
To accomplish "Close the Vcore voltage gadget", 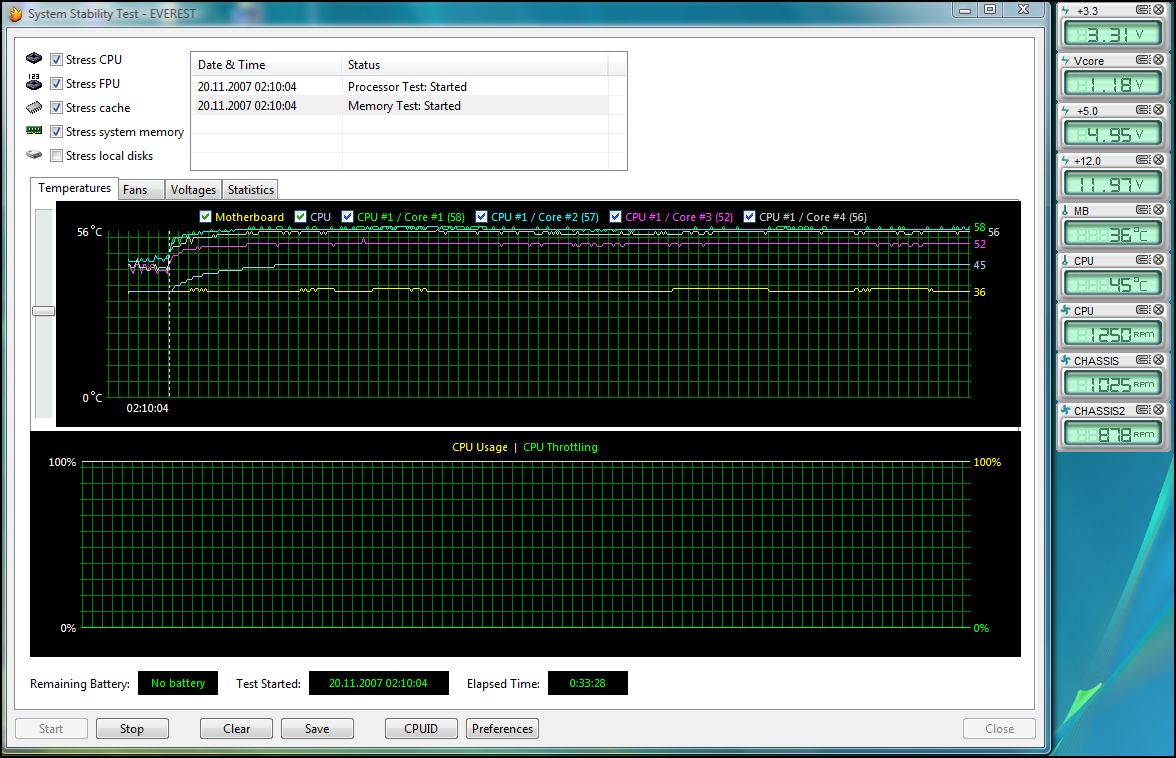I will (x=1158, y=60).
